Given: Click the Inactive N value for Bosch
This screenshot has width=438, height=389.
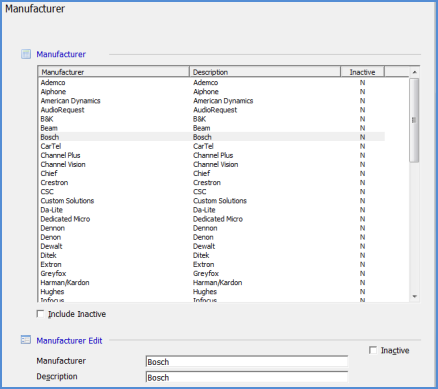Looking at the screenshot, I should tap(362, 137).
